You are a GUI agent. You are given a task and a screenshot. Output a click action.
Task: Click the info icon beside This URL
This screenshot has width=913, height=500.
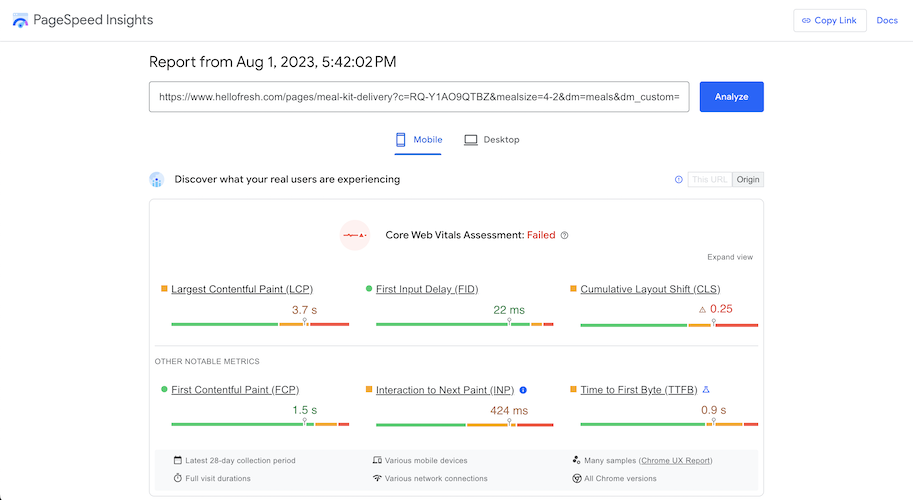click(679, 180)
